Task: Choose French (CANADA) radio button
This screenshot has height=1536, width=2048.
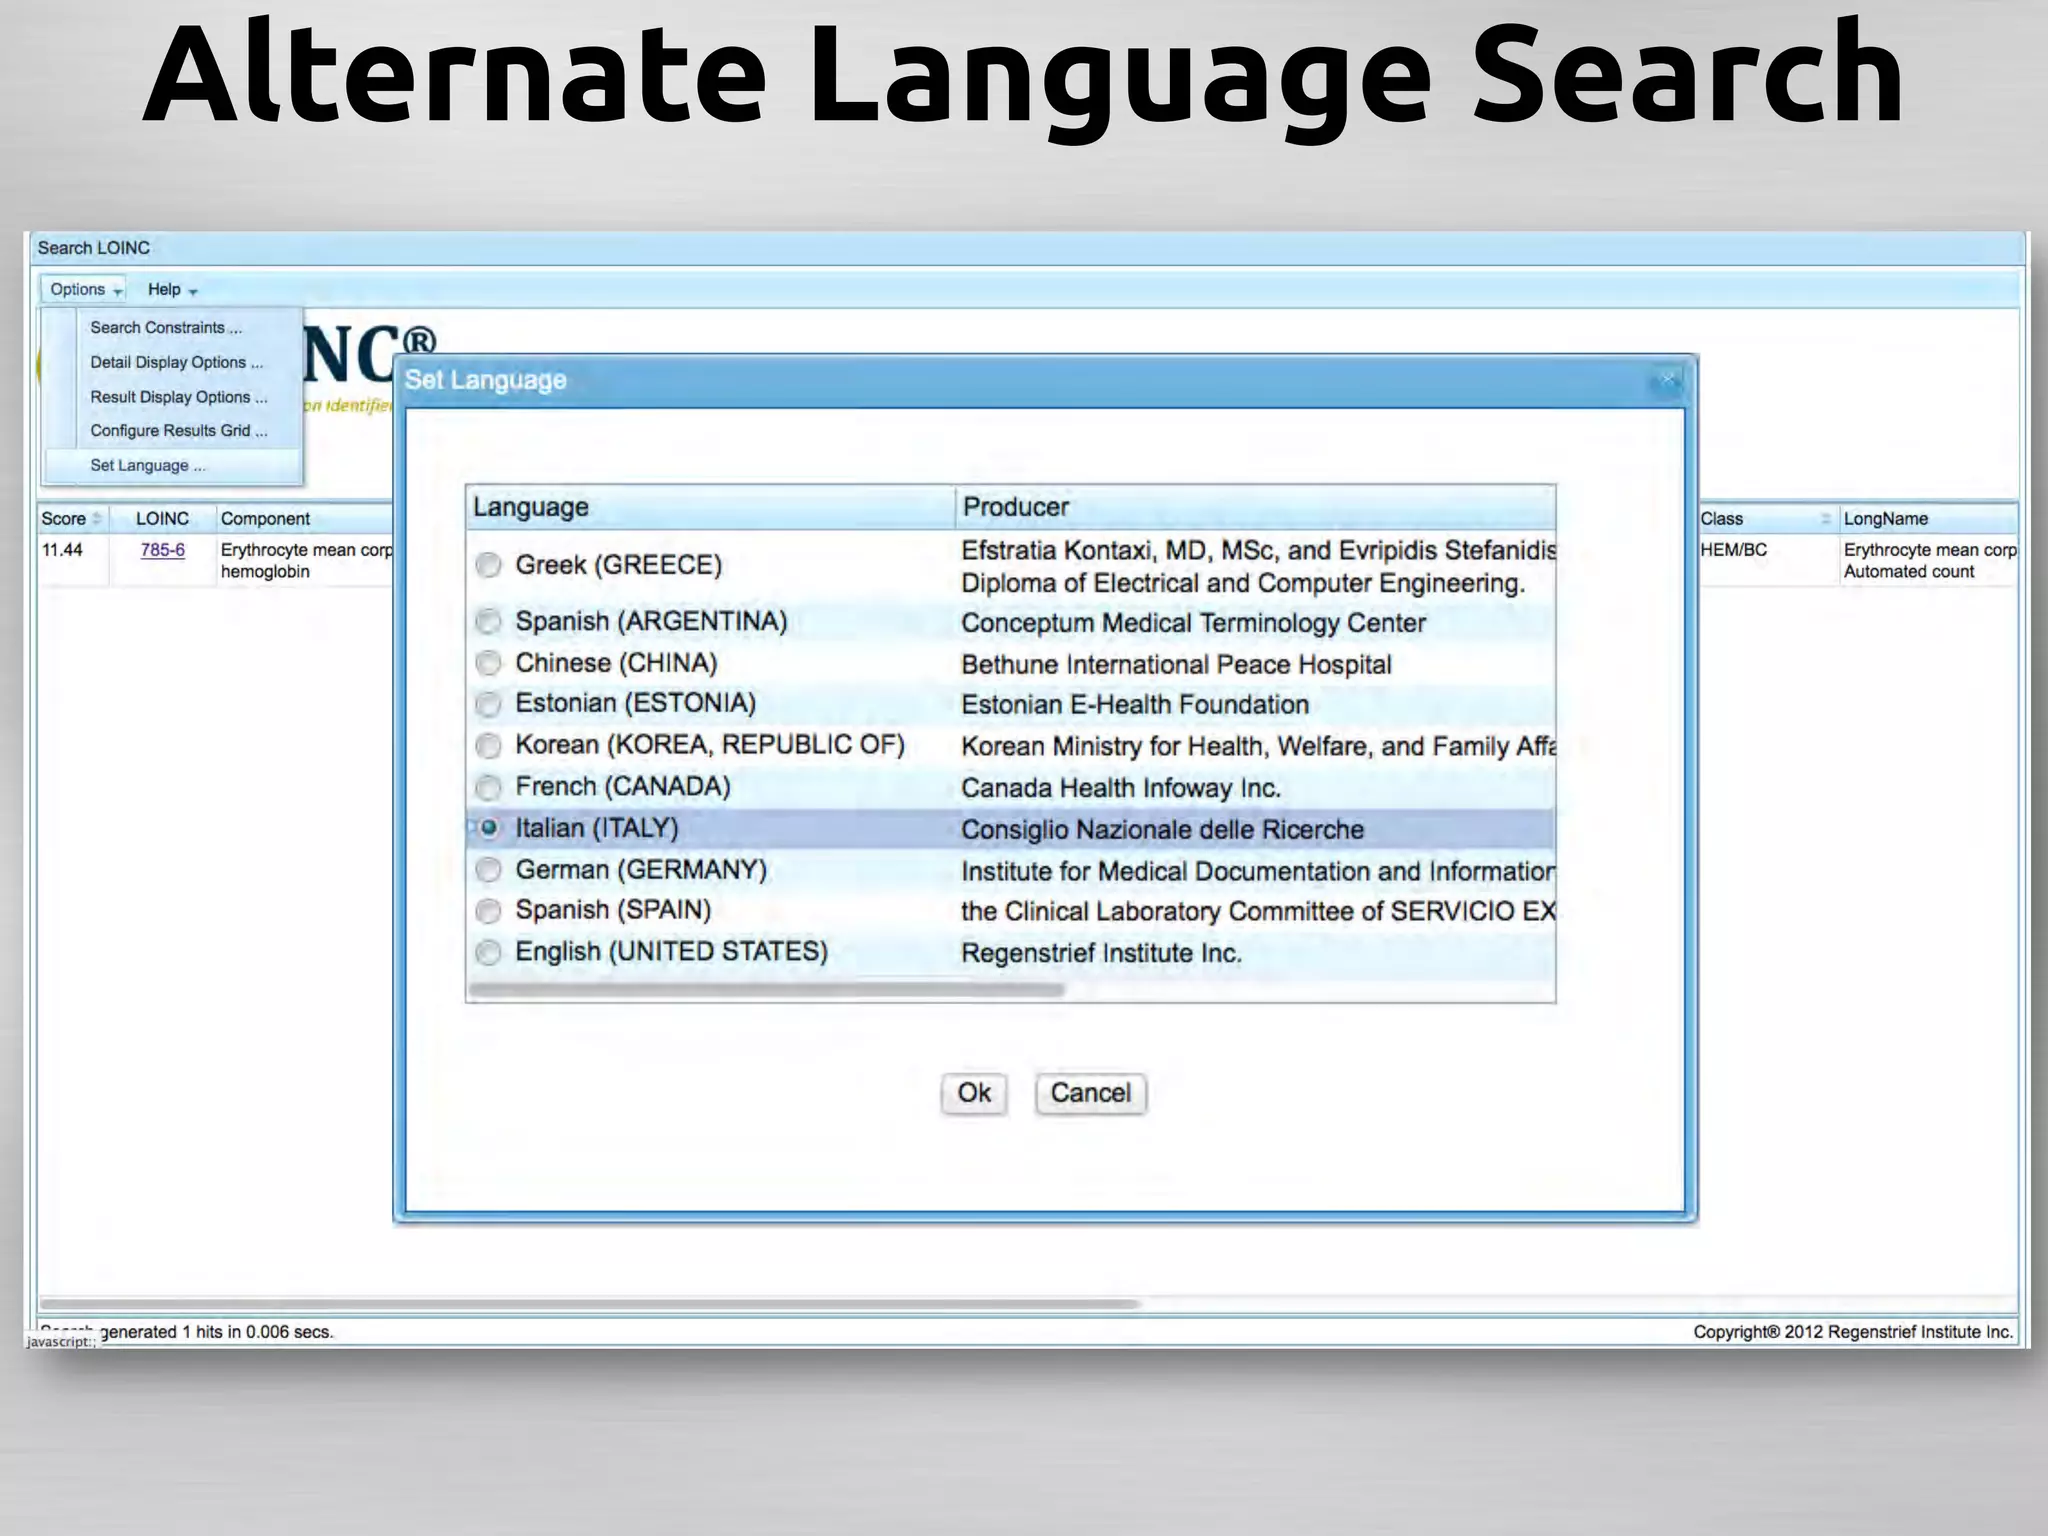Action: (488, 787)
